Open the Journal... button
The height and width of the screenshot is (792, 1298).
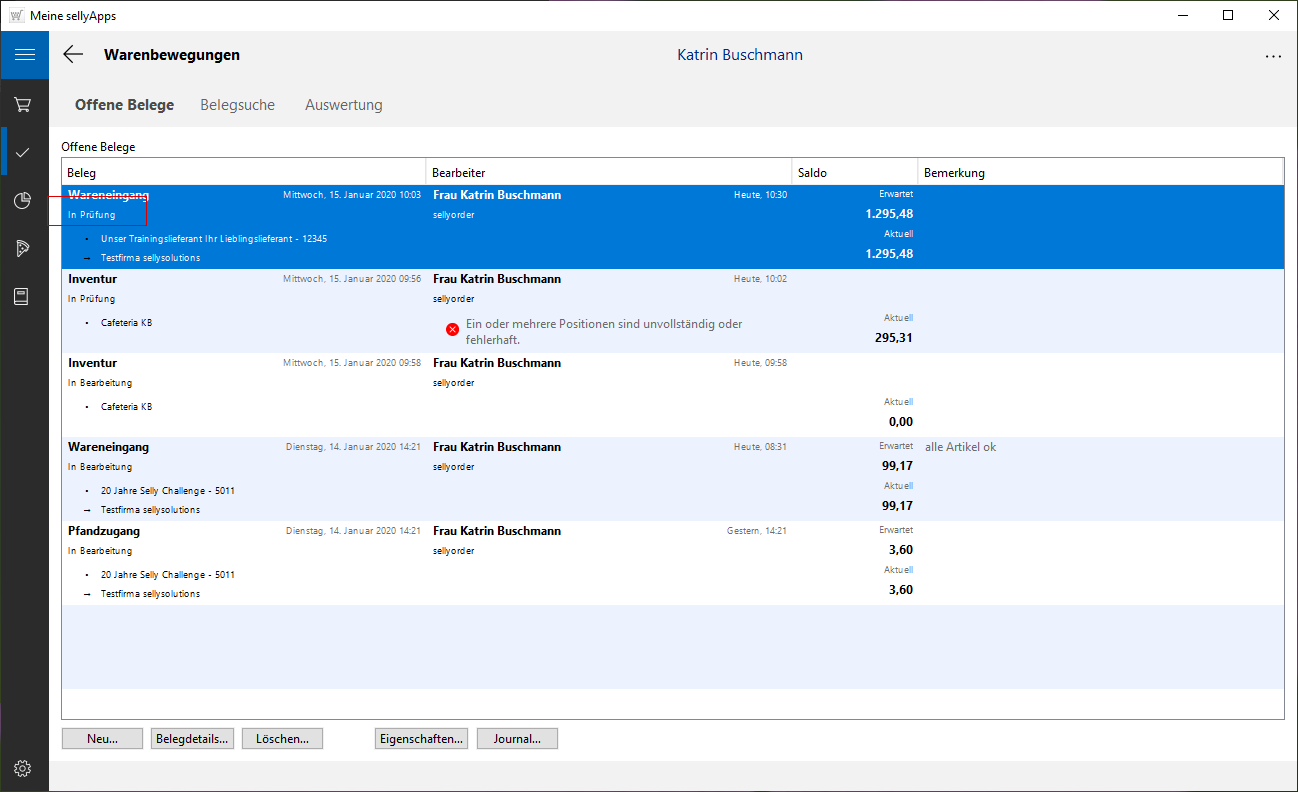517,739
